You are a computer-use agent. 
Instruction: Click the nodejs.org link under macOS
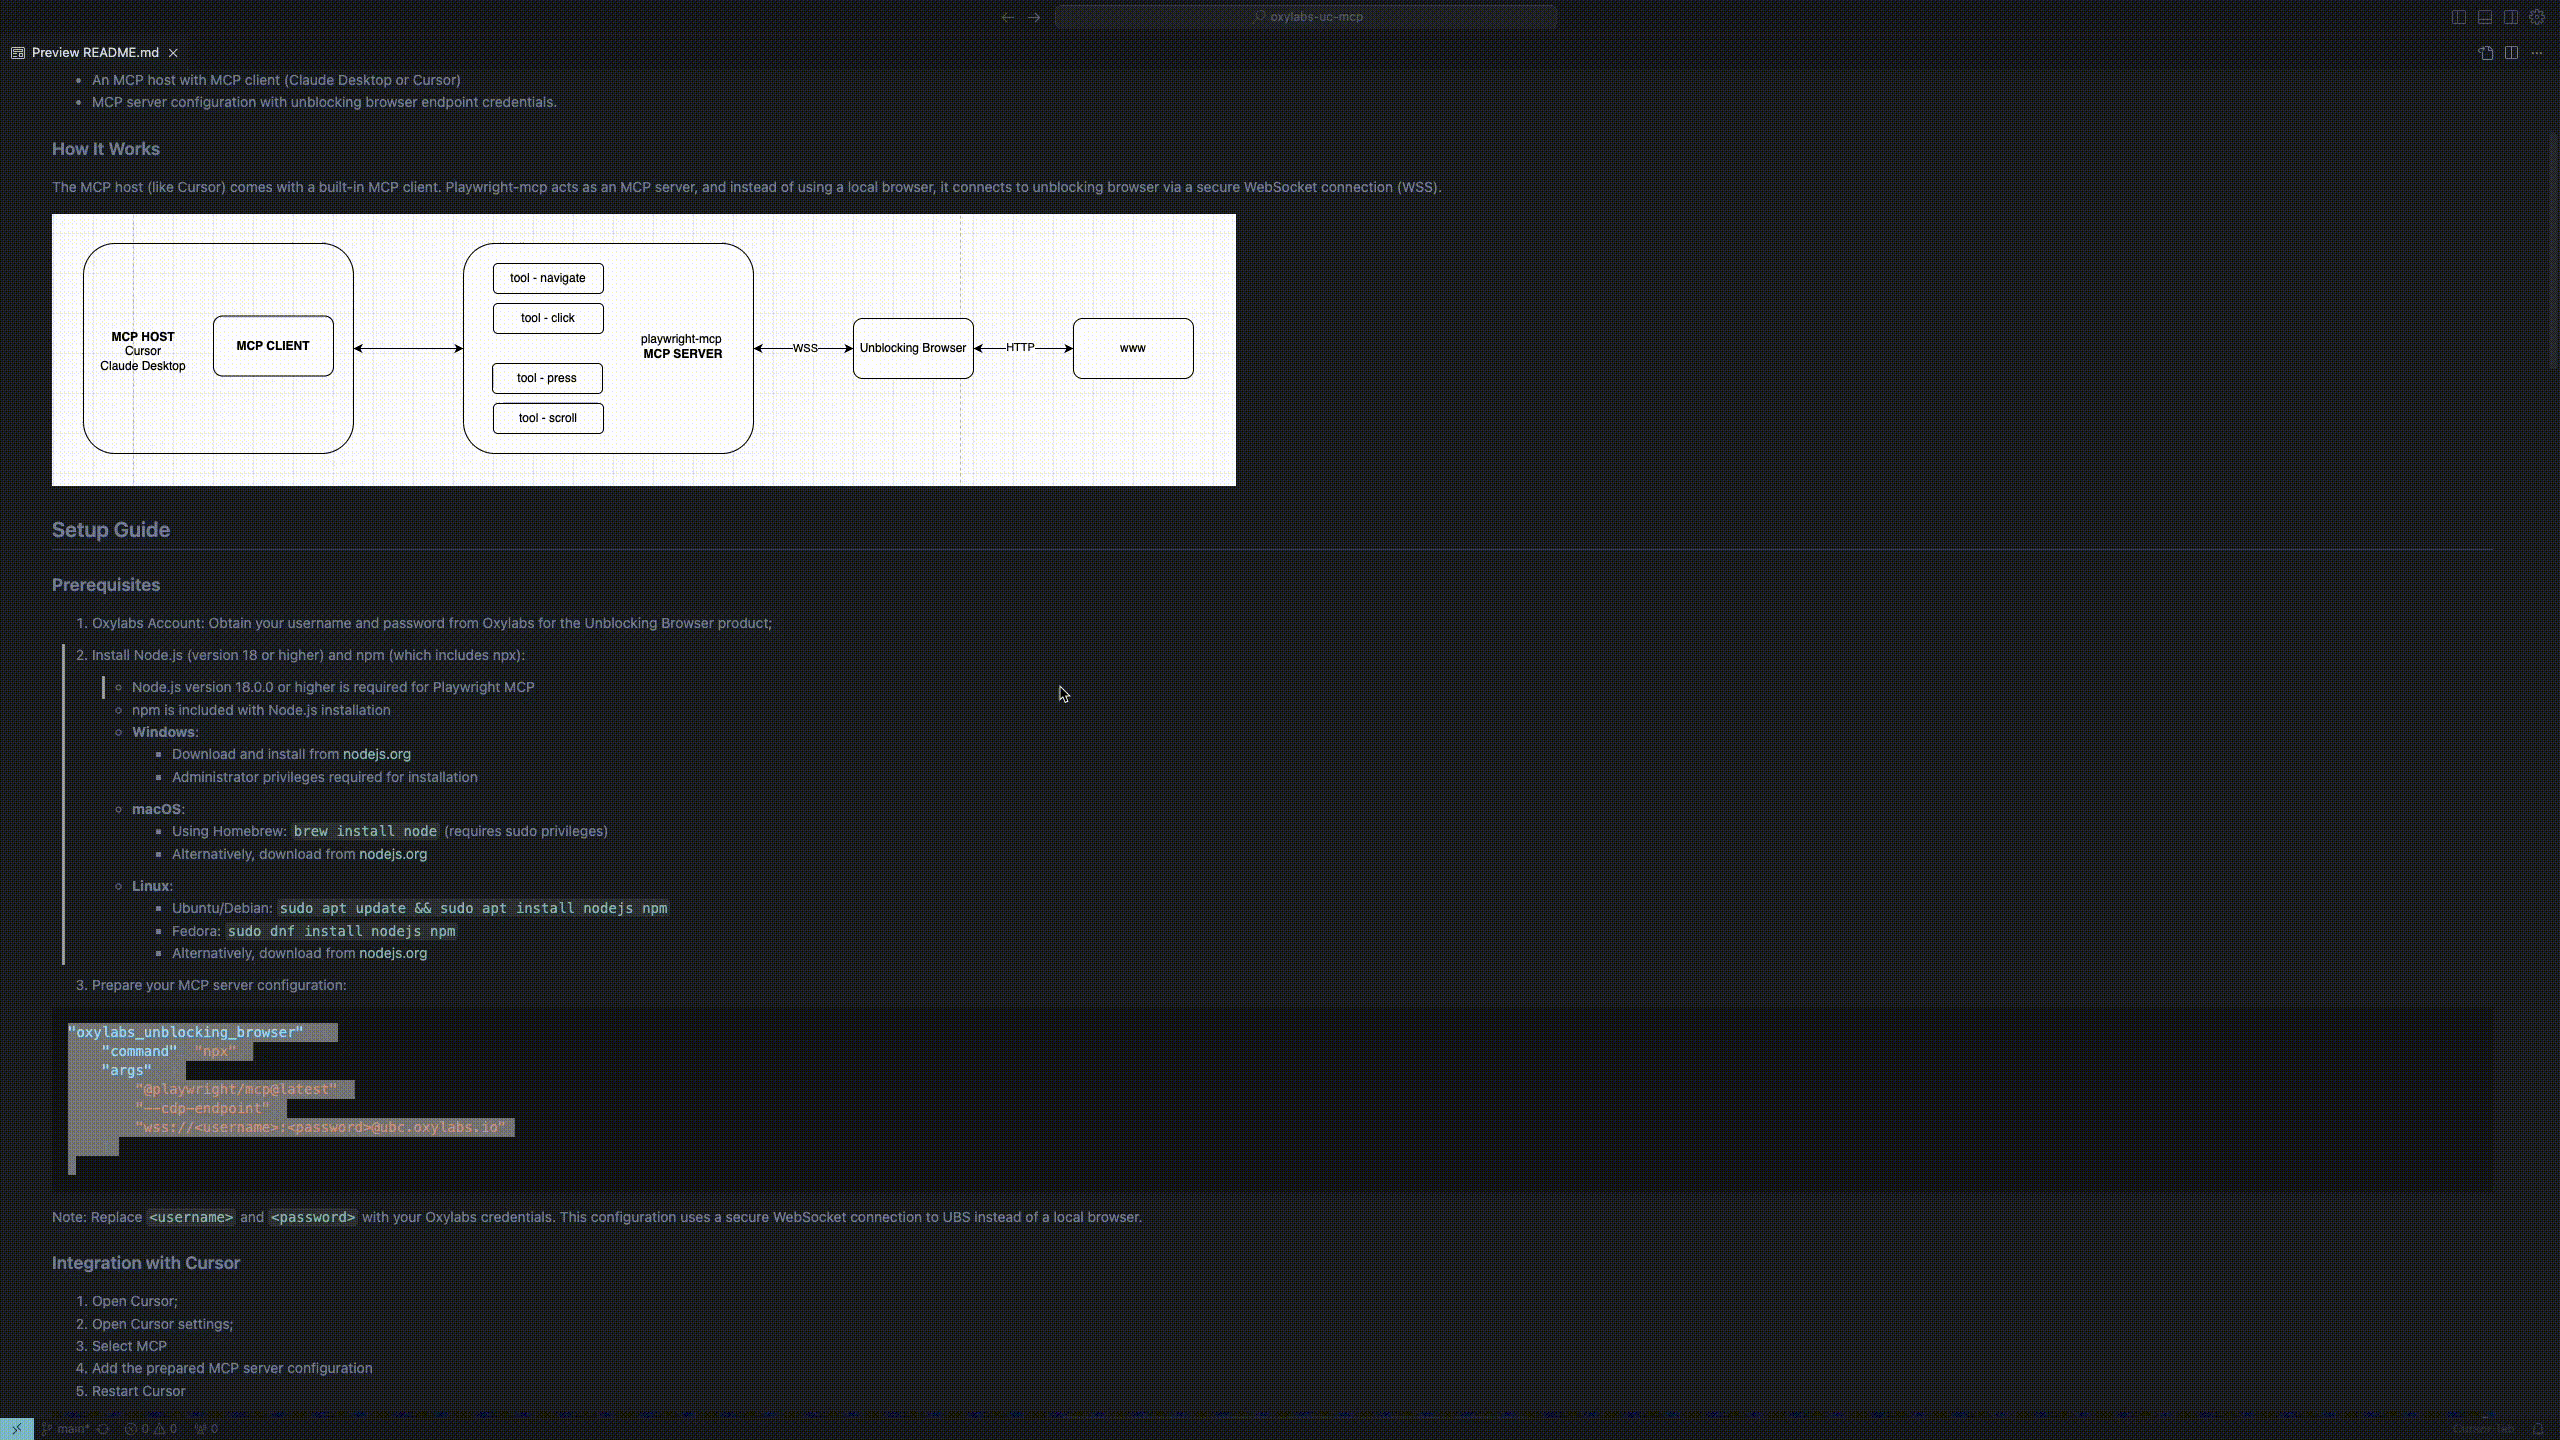[x=392, y=853]
